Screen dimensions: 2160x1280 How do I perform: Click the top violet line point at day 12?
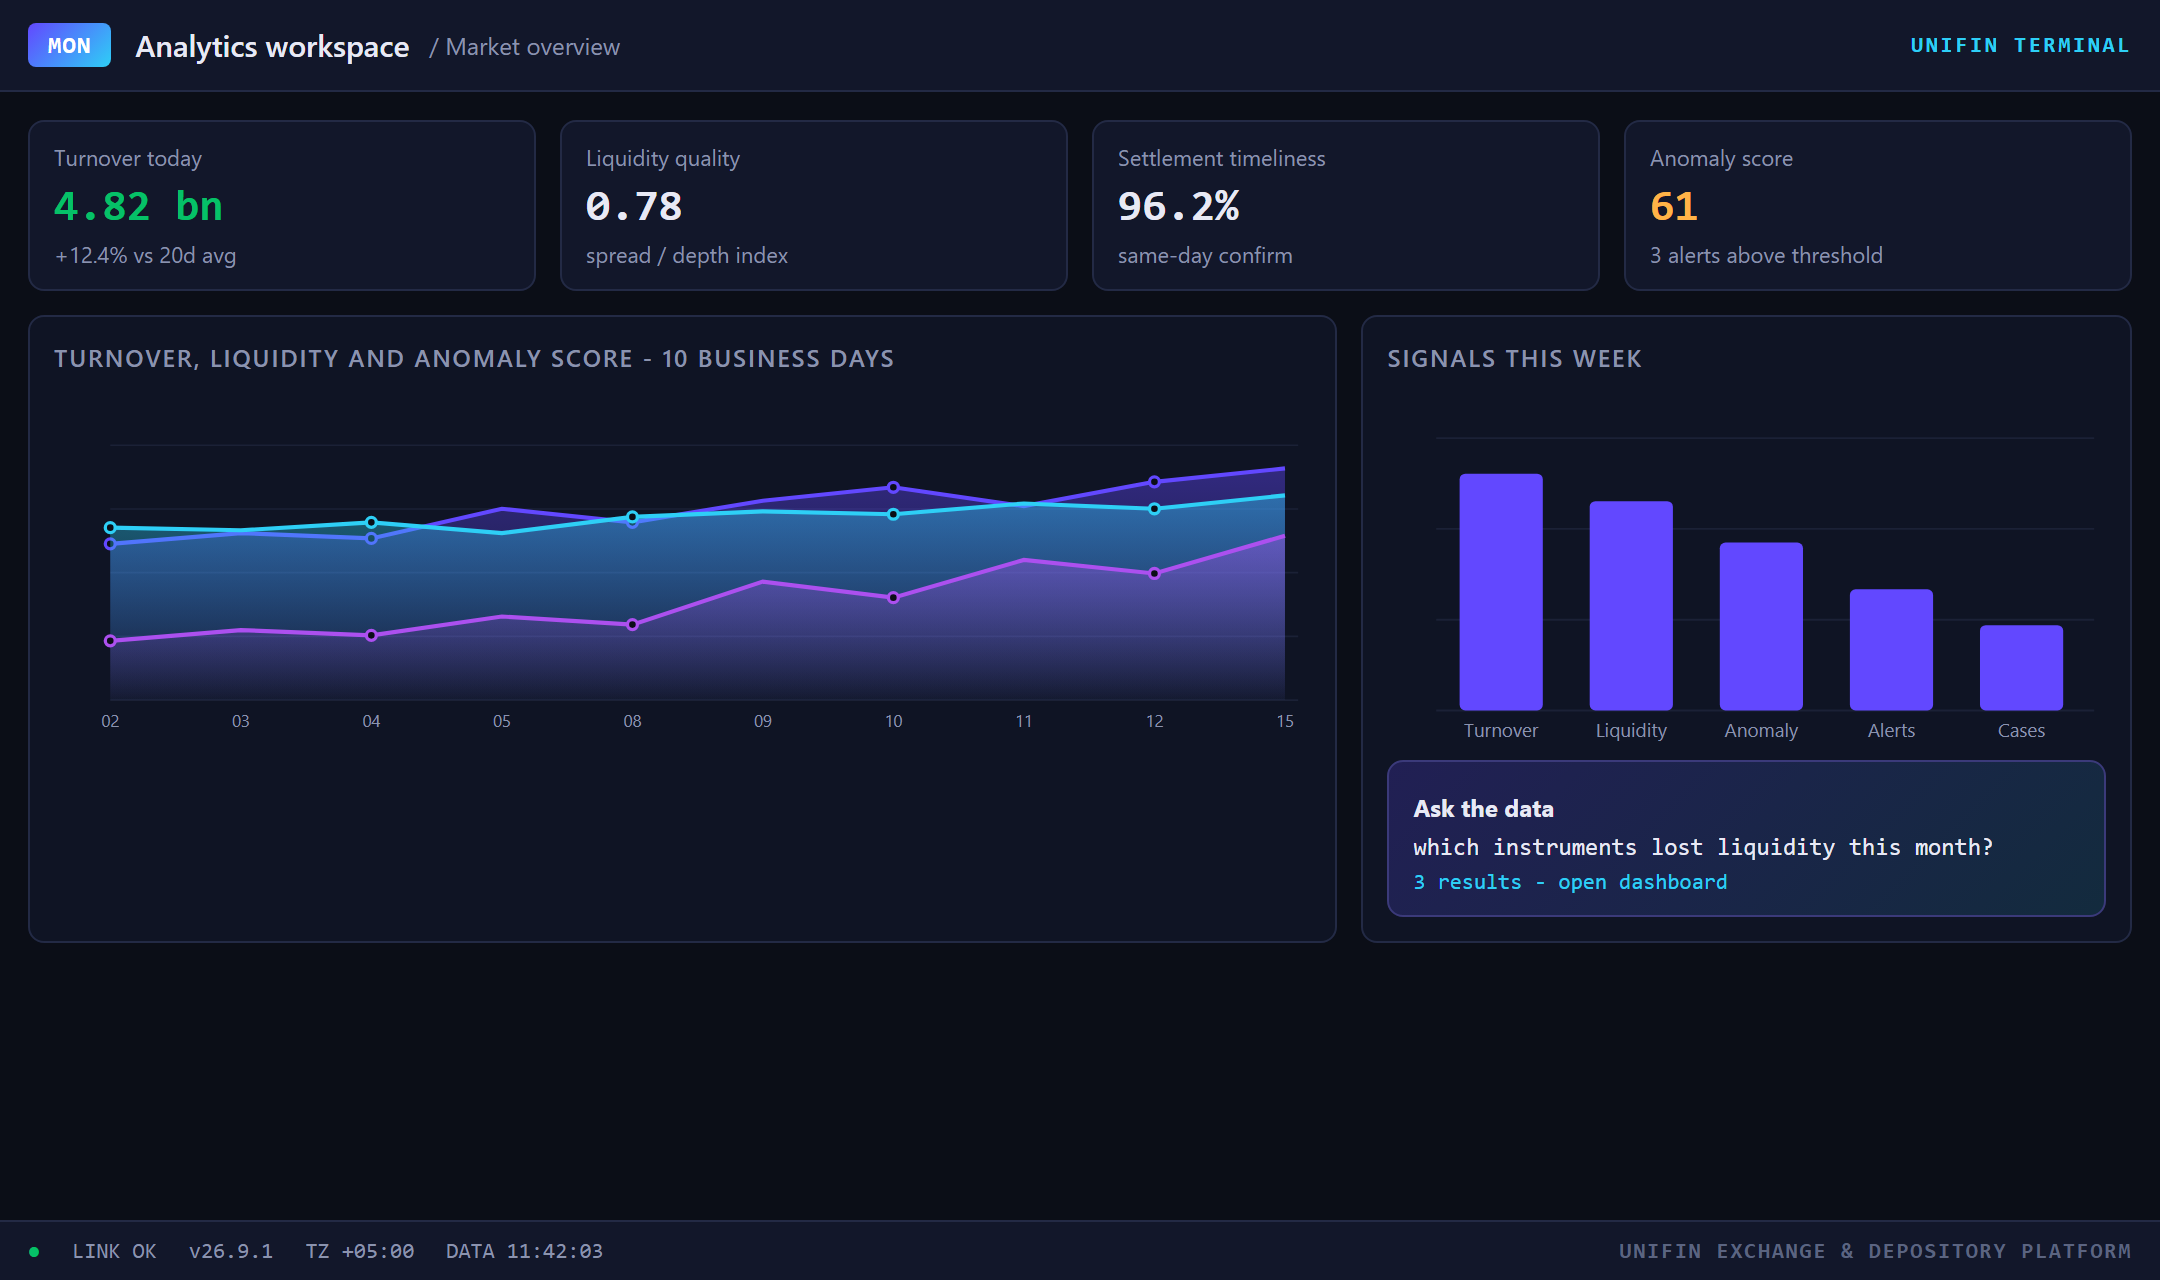click(1154, 482)
